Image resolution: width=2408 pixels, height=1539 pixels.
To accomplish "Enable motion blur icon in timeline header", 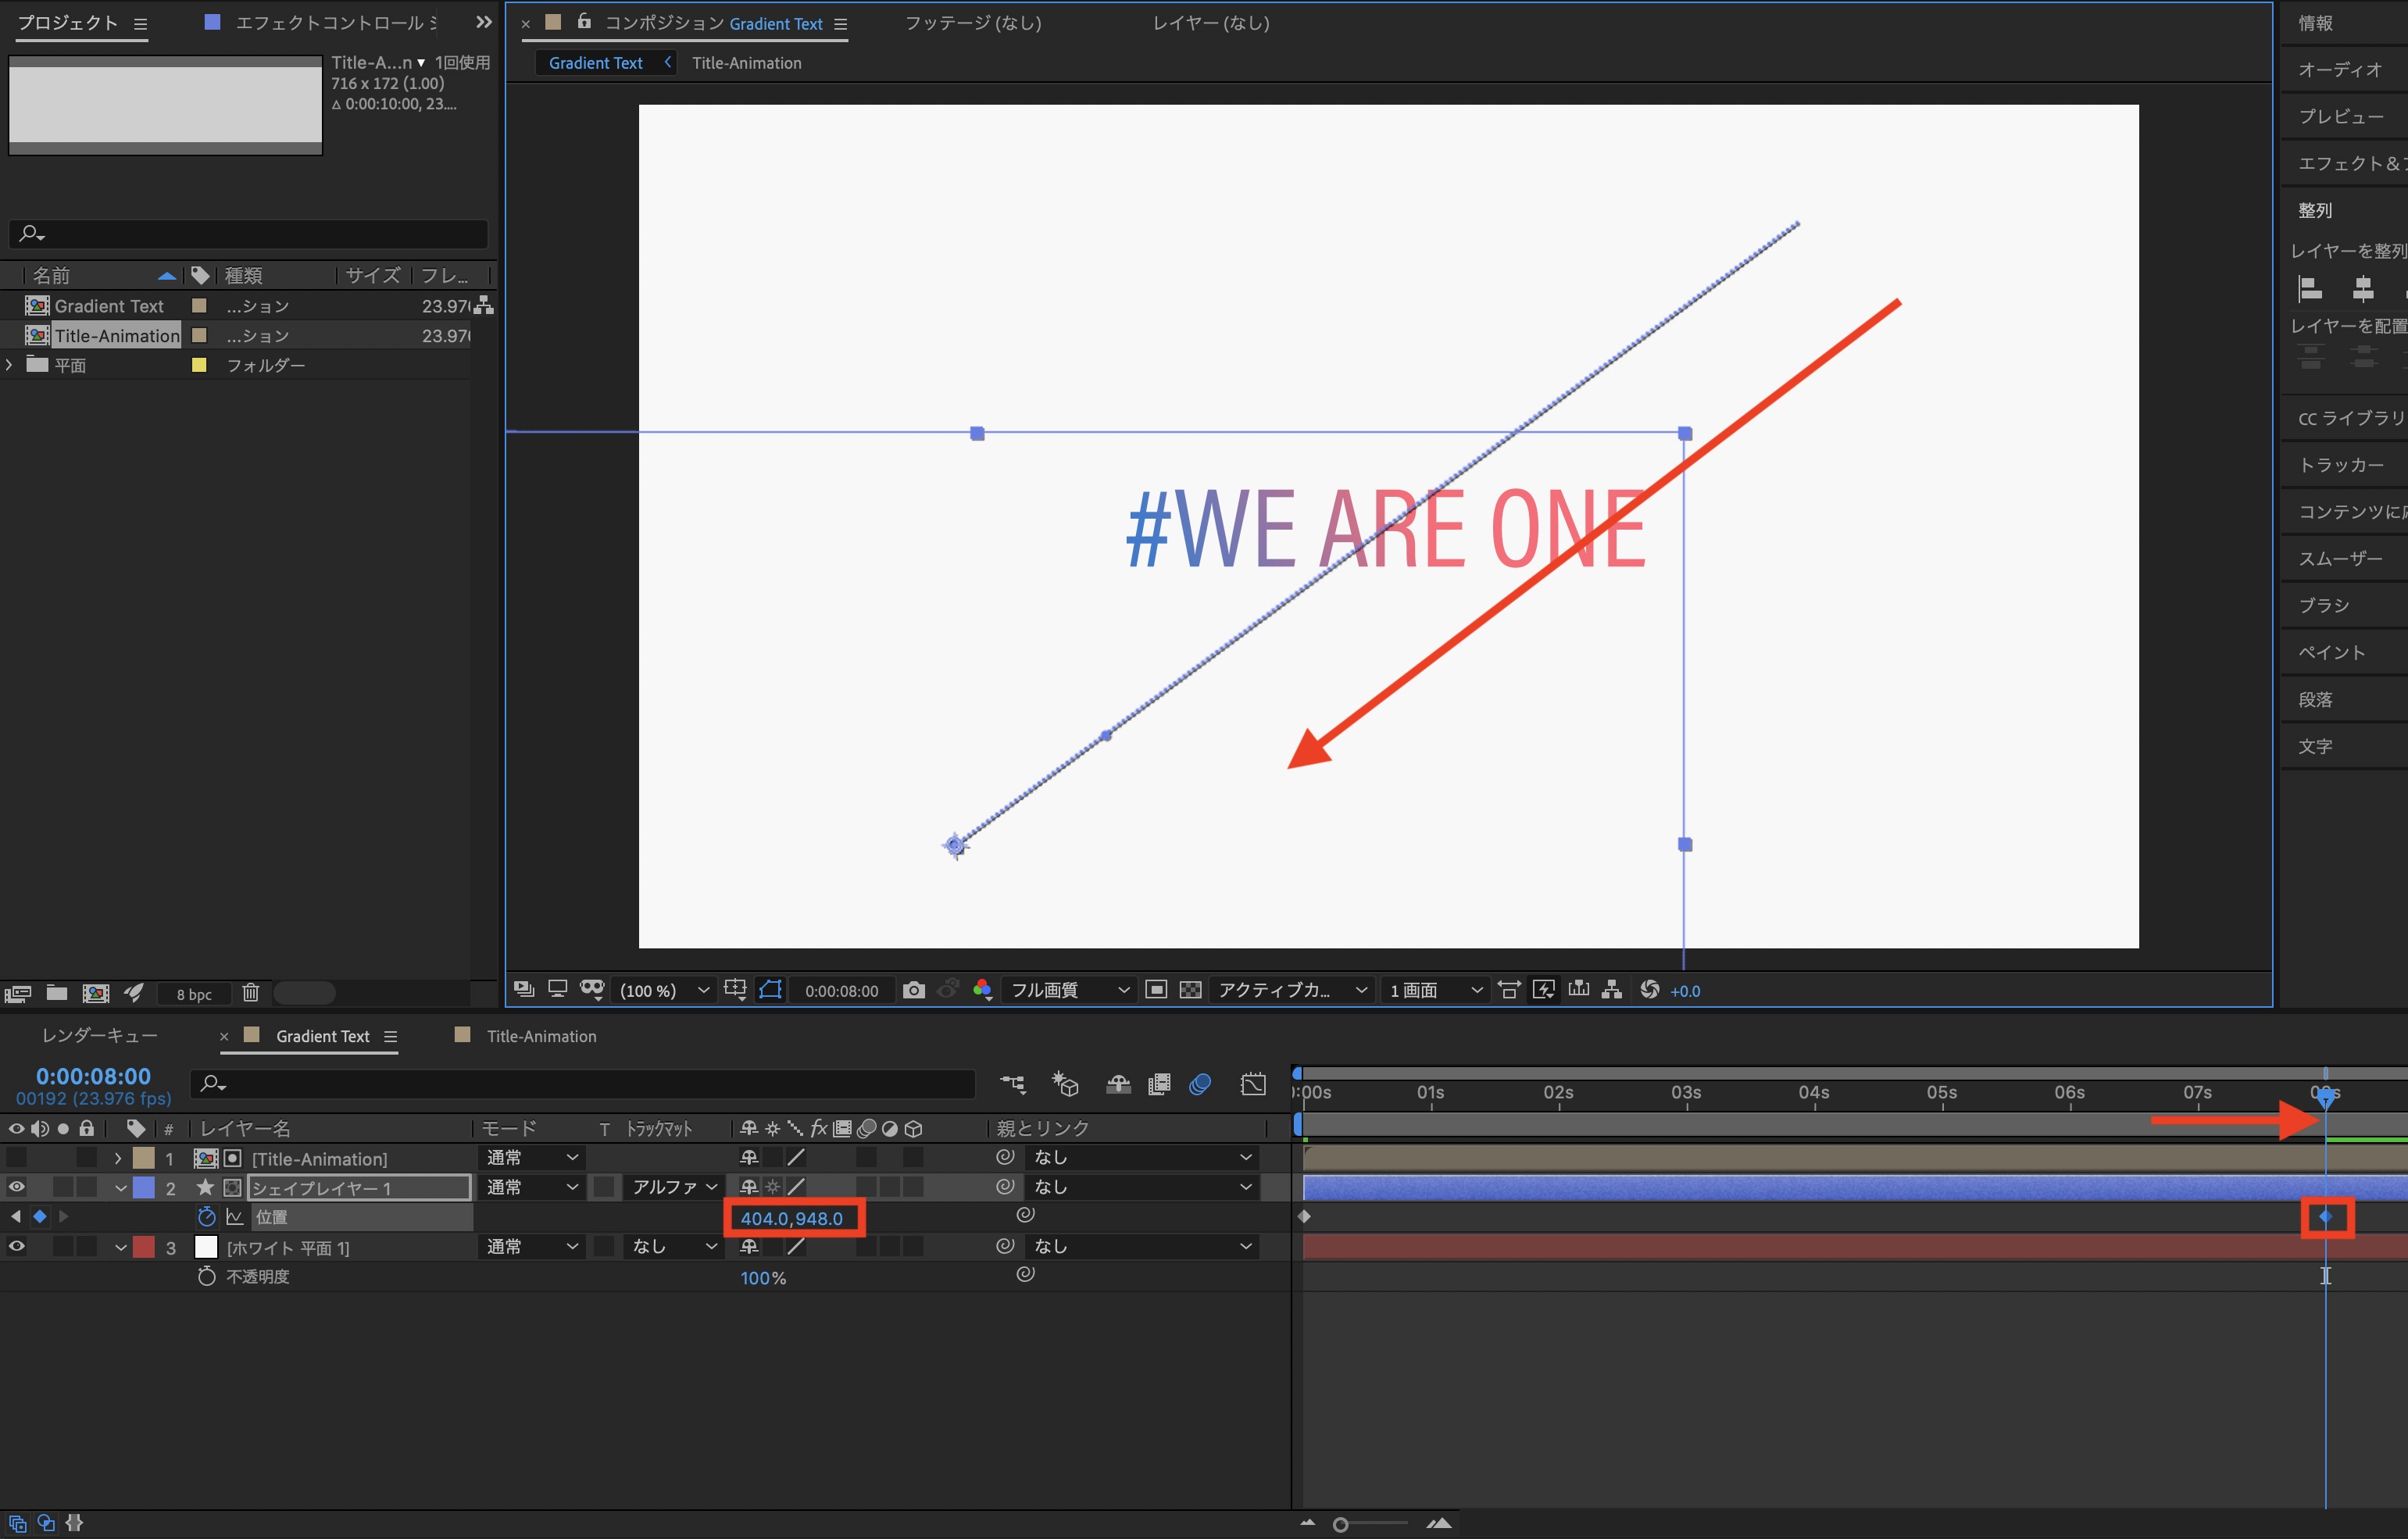I will pos(1200,1084).
